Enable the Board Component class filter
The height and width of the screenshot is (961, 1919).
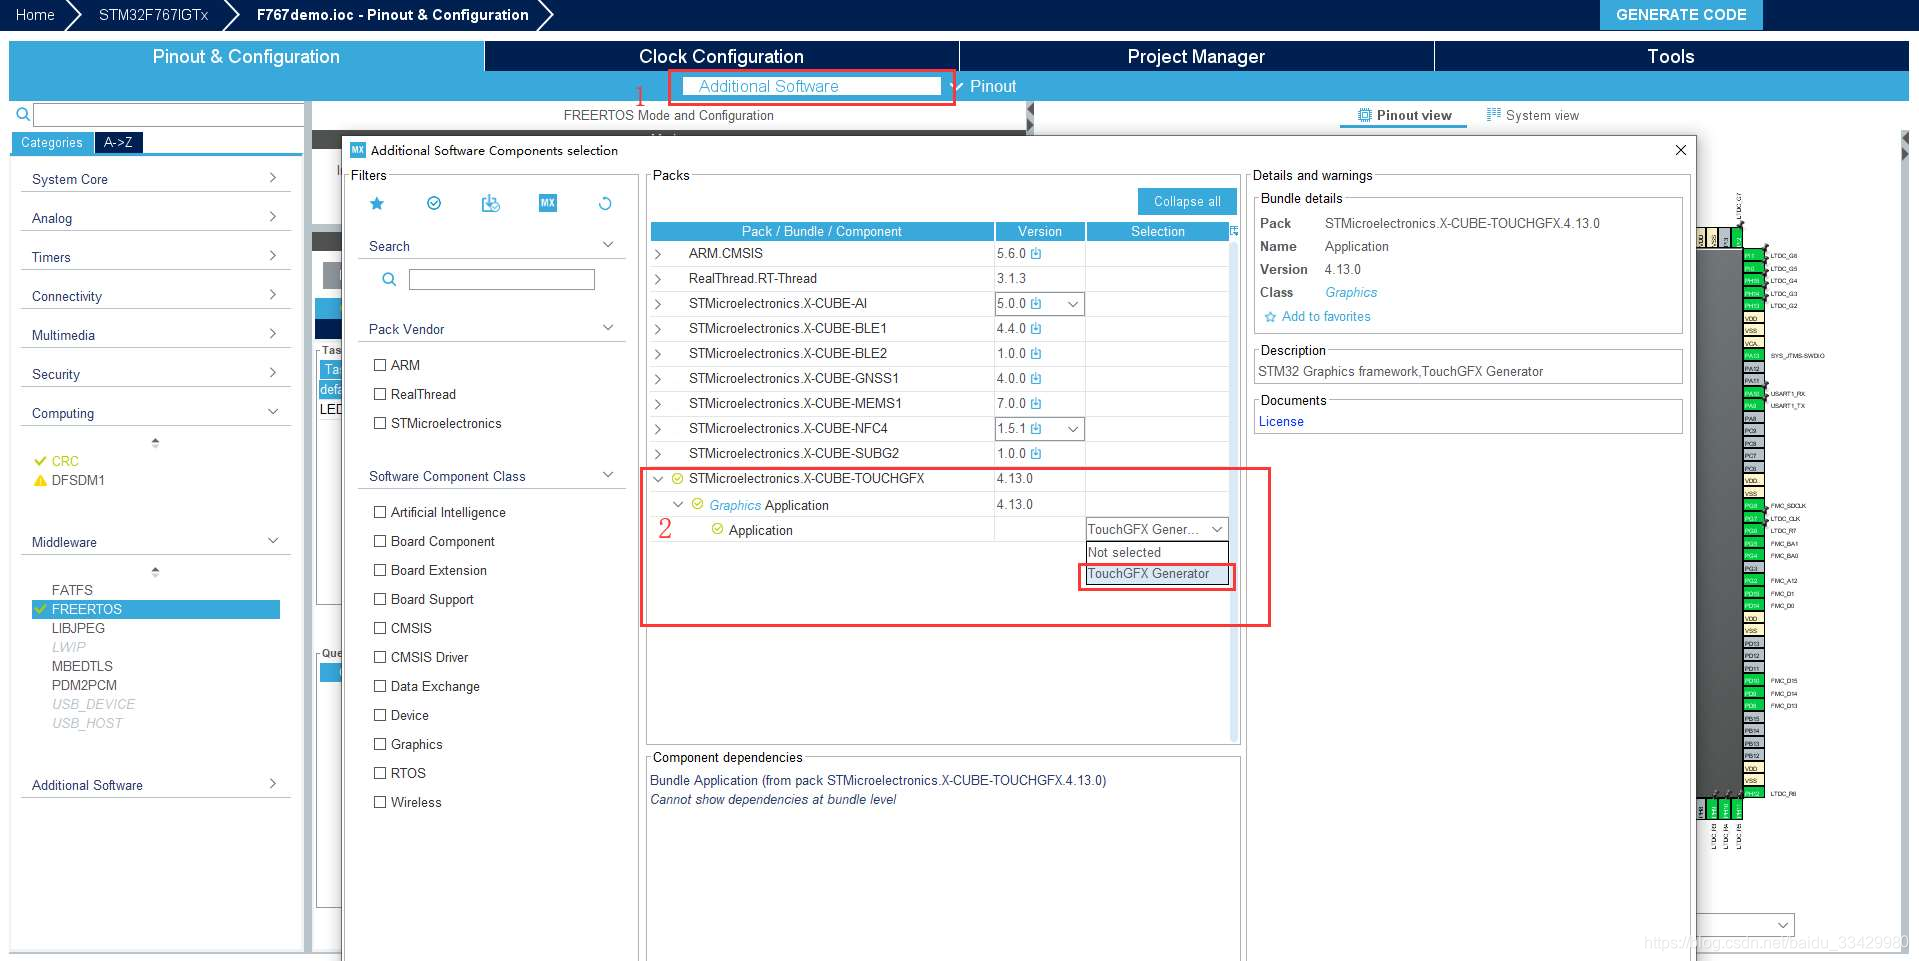click(x=380, y=541)
